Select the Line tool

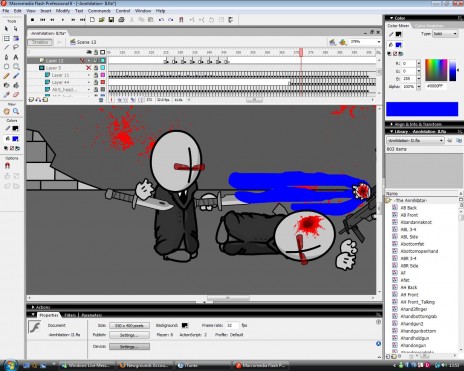[x=6, y=48]
